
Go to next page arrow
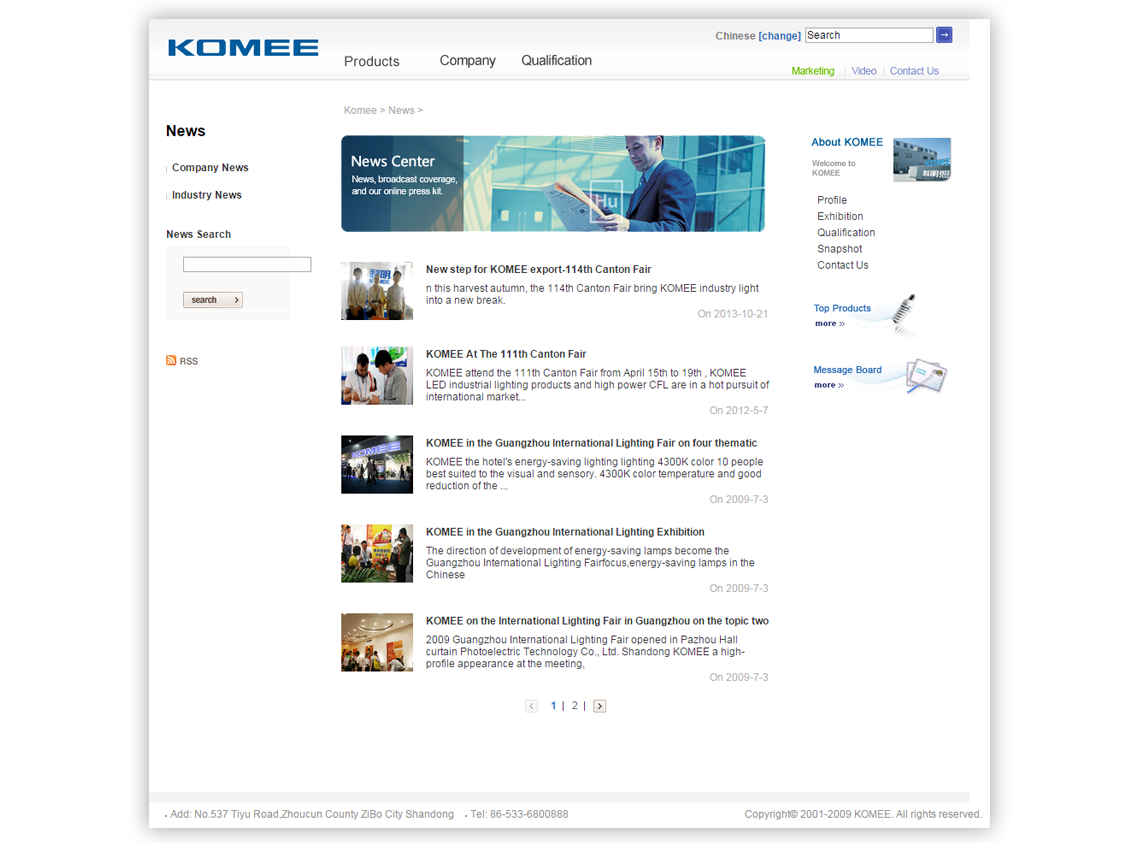[x=600, y=706]
